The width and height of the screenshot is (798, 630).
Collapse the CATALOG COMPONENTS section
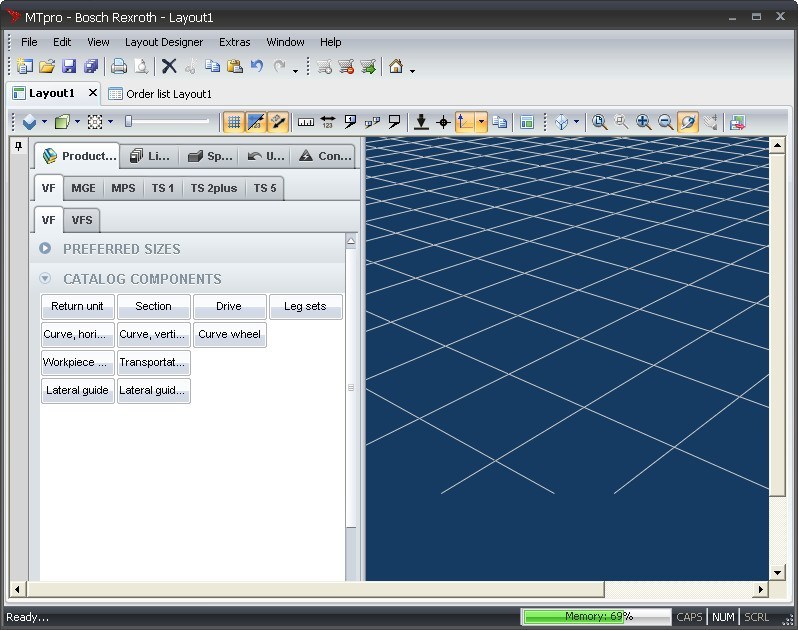[45, 278]
